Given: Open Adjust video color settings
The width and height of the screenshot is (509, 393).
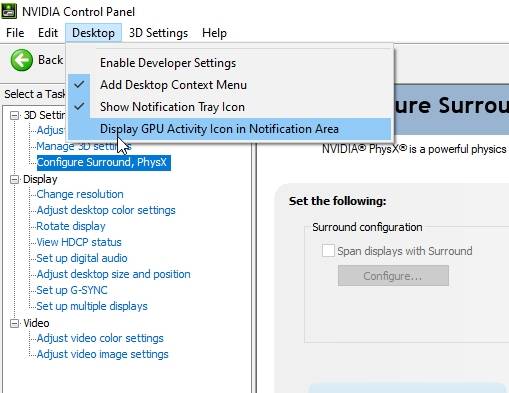Looking at the screenshot, I should [100, 338].
